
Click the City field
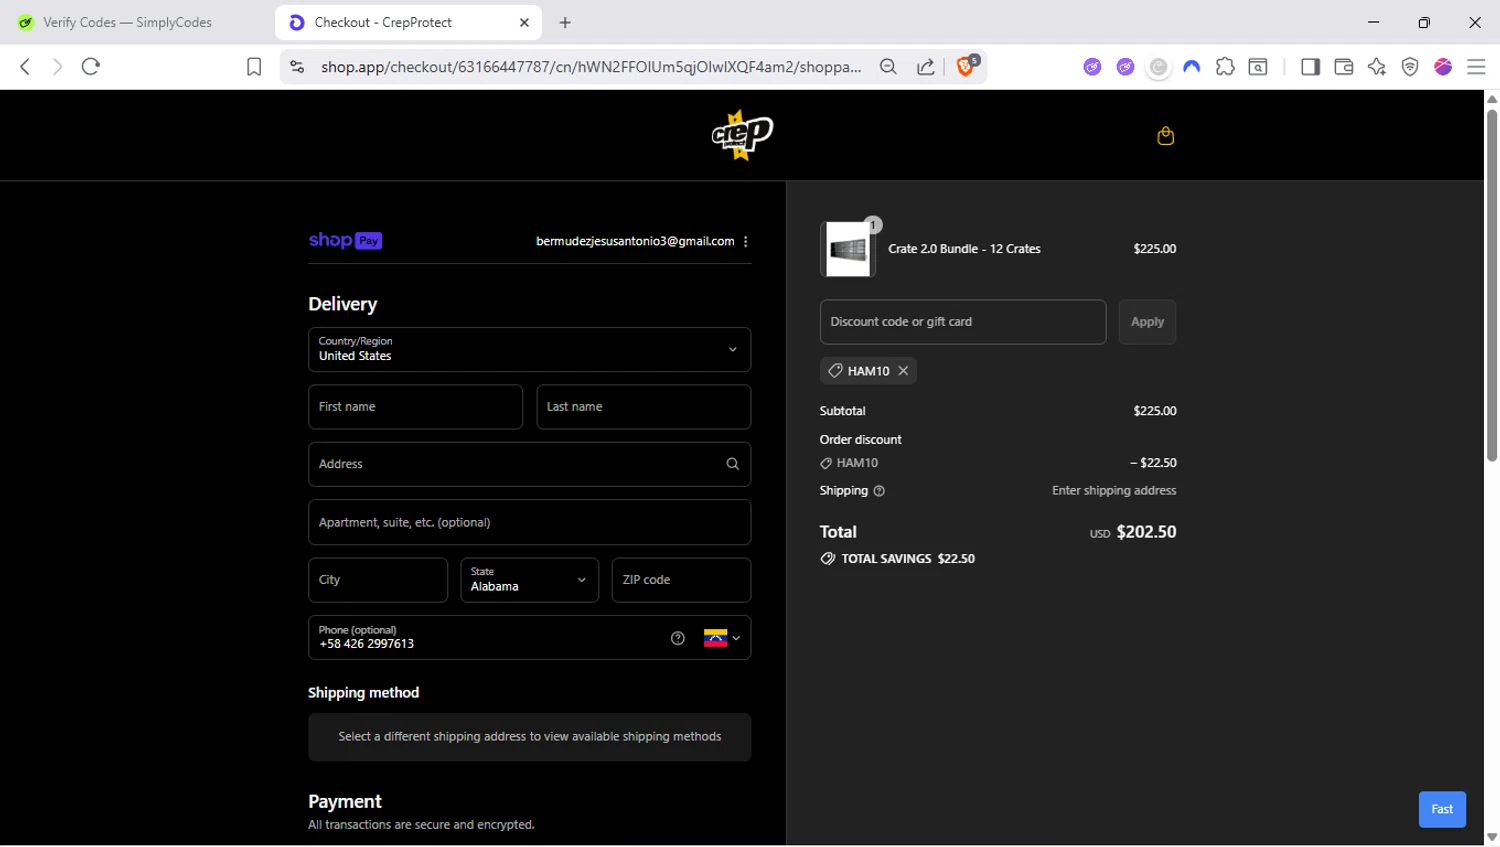378,580
